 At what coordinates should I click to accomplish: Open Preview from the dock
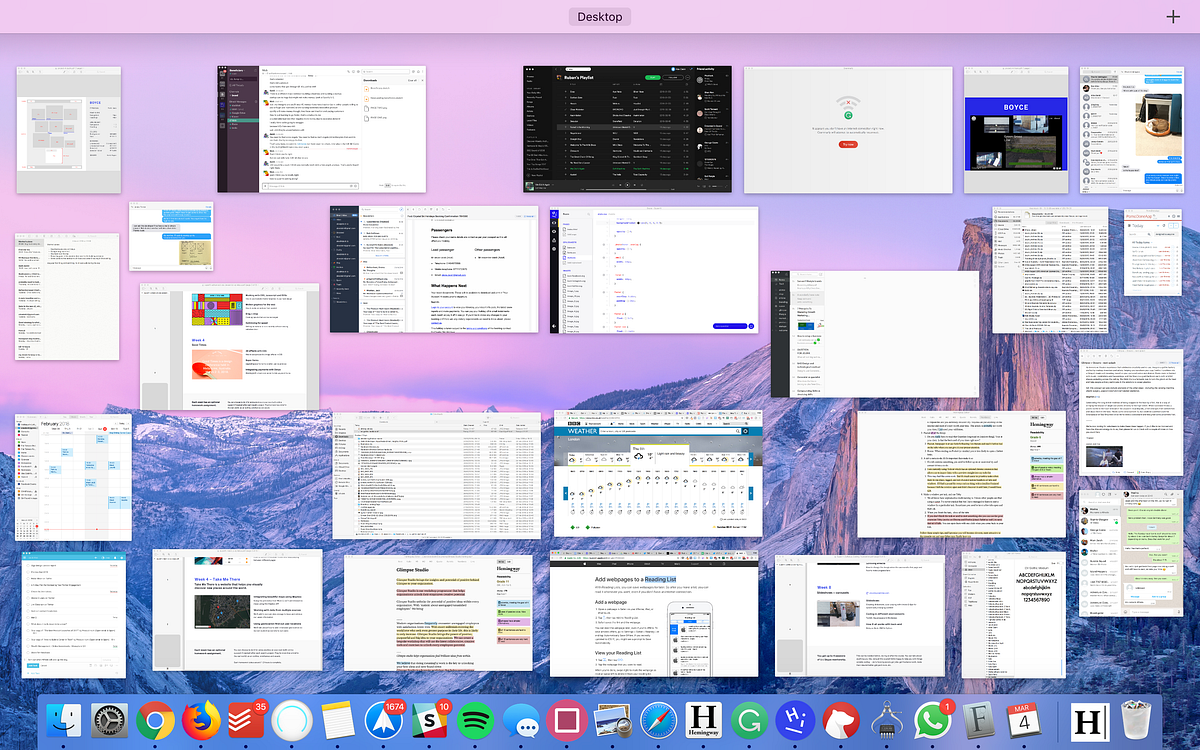coord(612,722)
